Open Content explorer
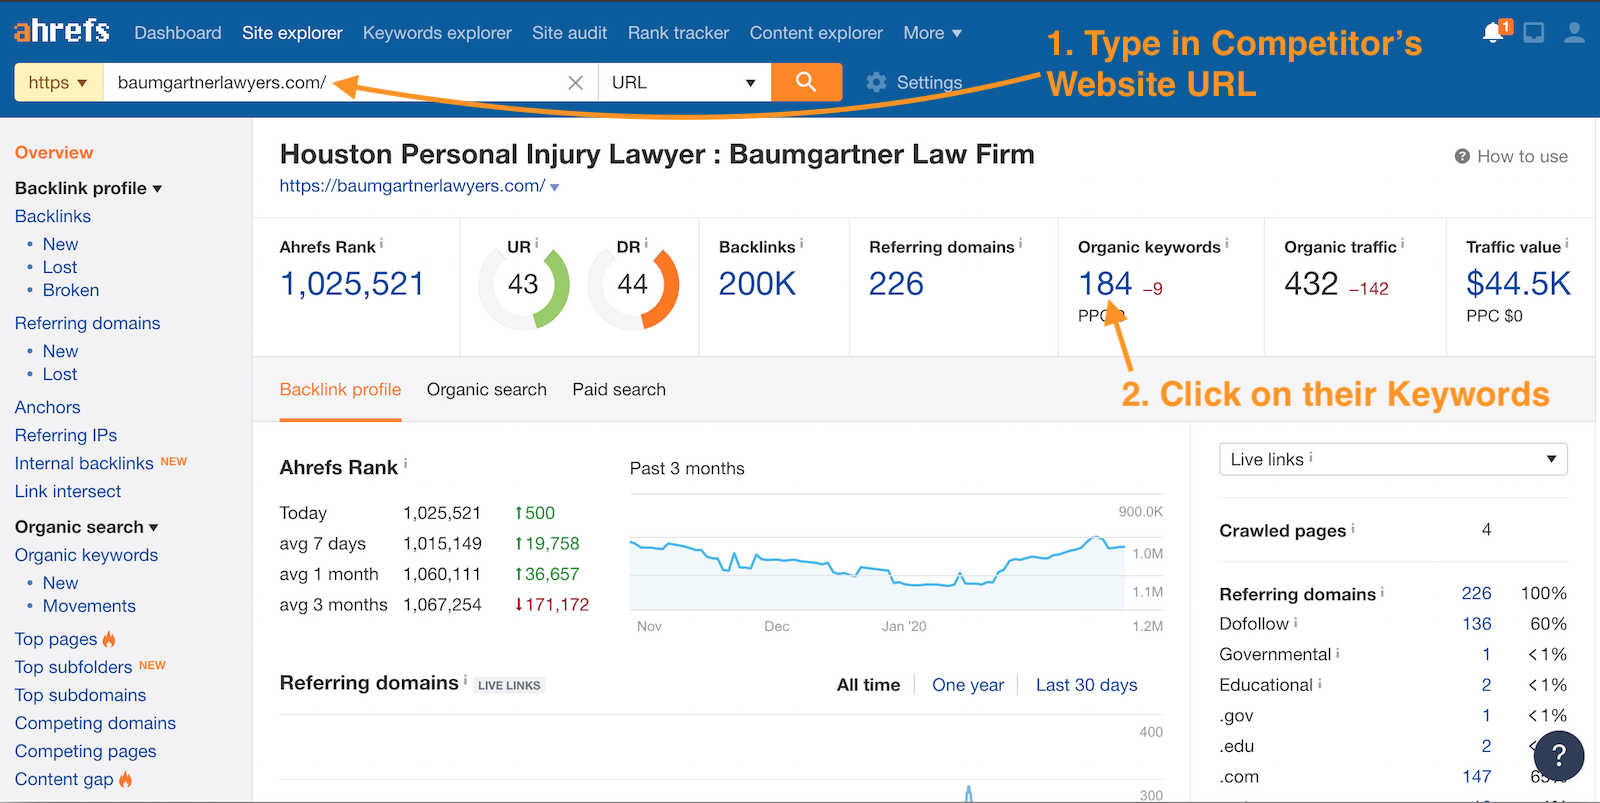Viewport: 1600px width, 803px height. tap(816, 33)
